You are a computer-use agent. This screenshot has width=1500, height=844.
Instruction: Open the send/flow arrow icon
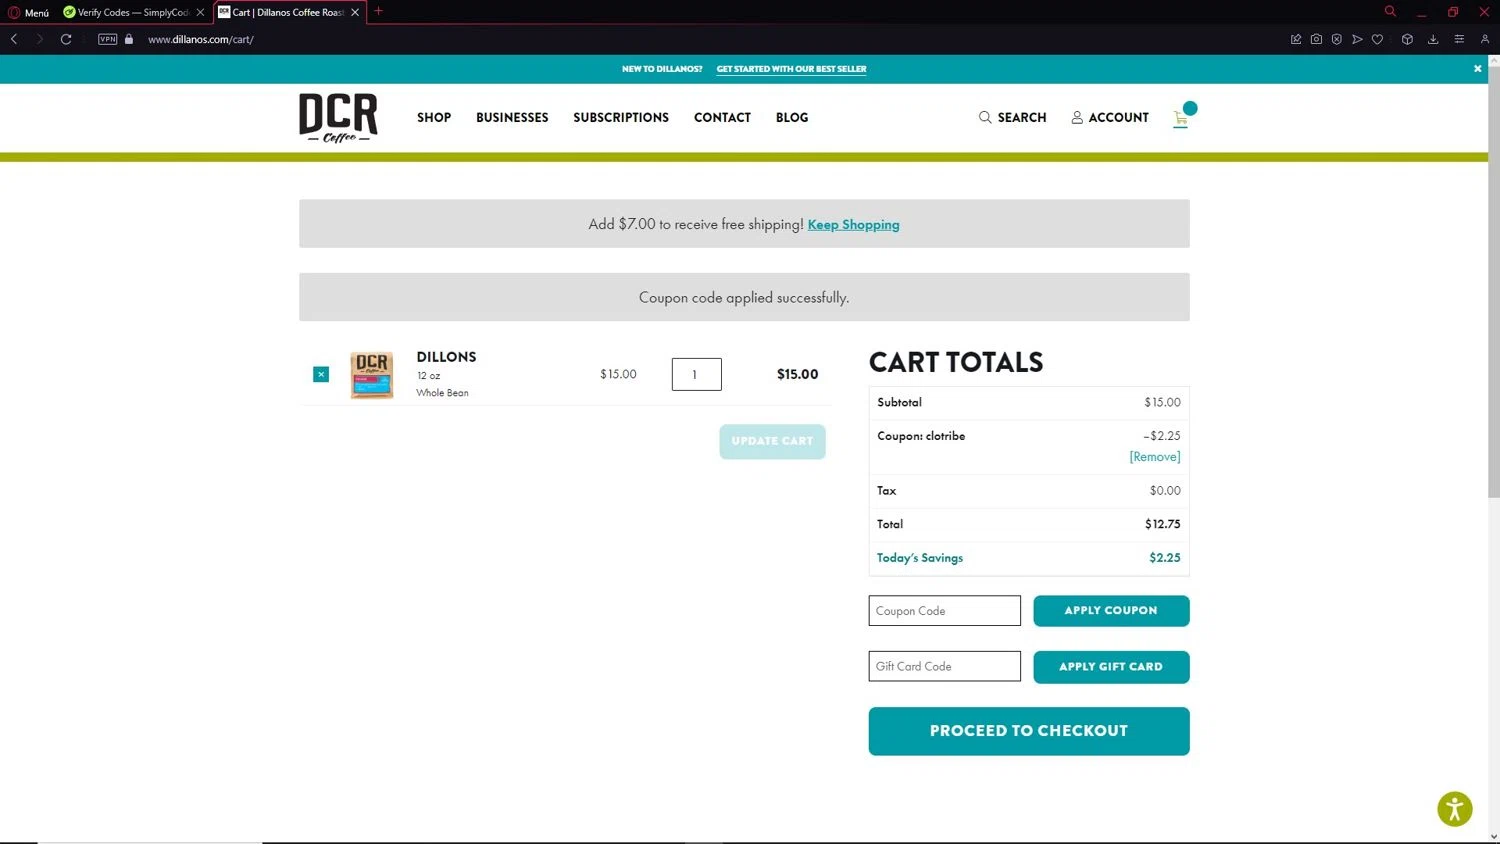click(1357, 39)
